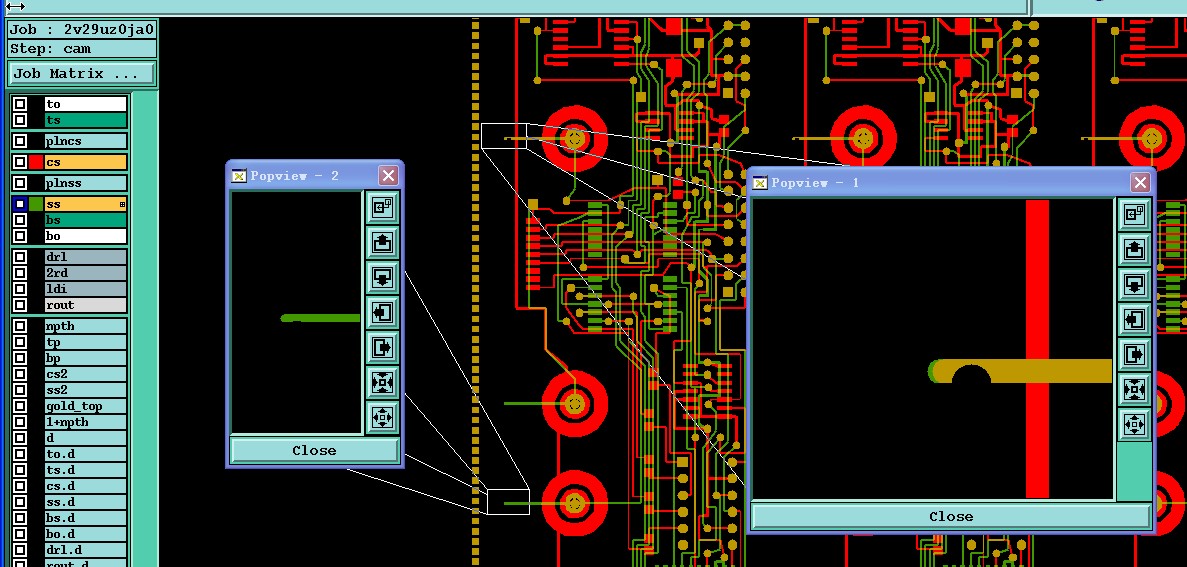Toggle the checkbox for layer plnss
Viewport: 1187px width, 567px height.
point(20,182)
